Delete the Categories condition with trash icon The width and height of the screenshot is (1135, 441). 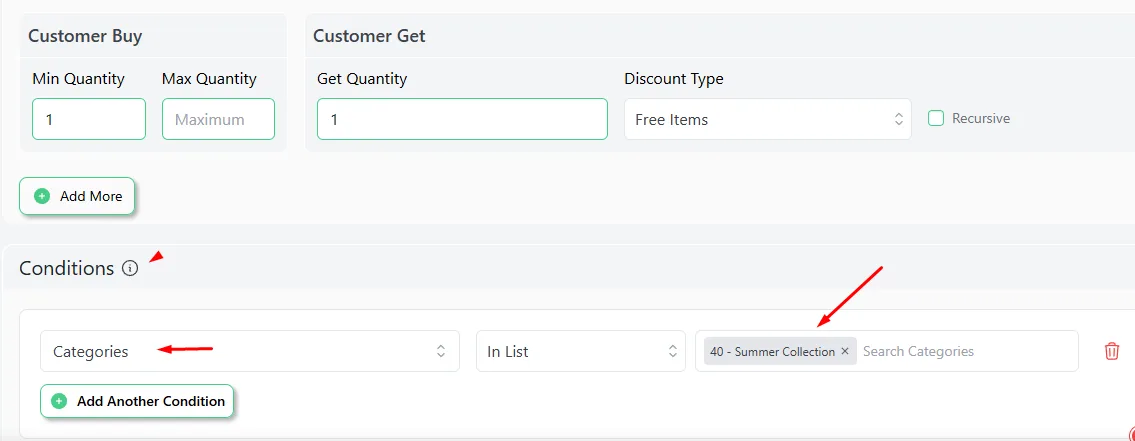point(1112,351)
